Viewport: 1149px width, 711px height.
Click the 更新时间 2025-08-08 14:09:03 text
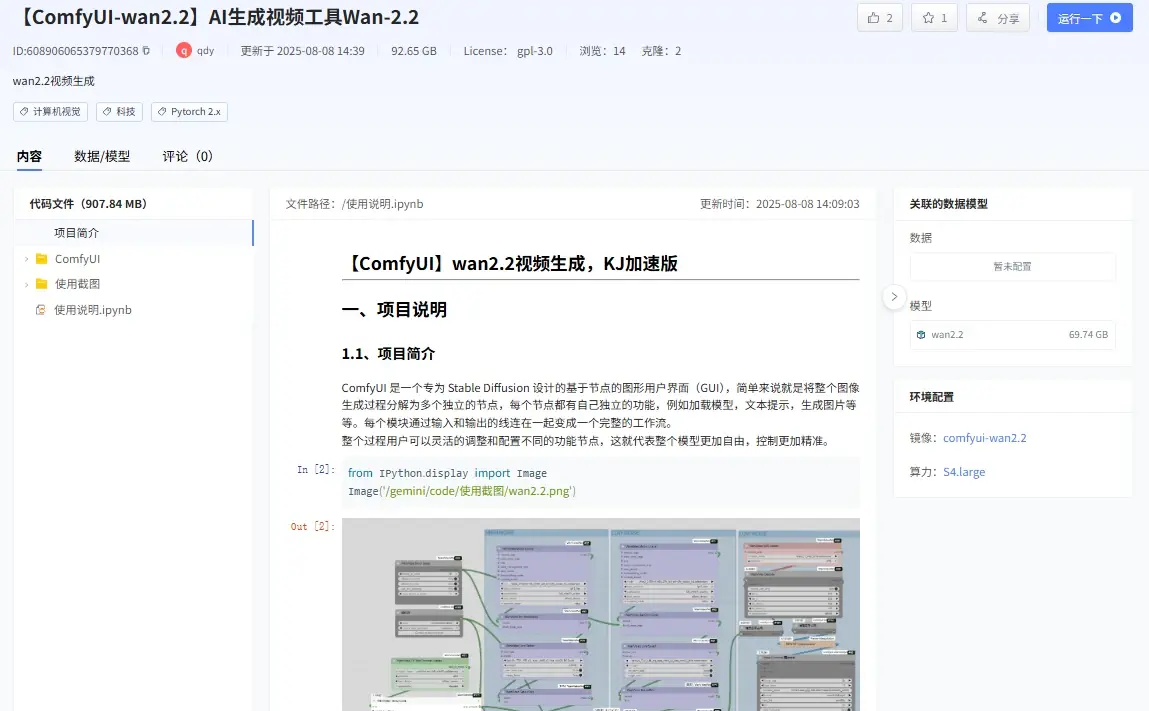point(779,204)
